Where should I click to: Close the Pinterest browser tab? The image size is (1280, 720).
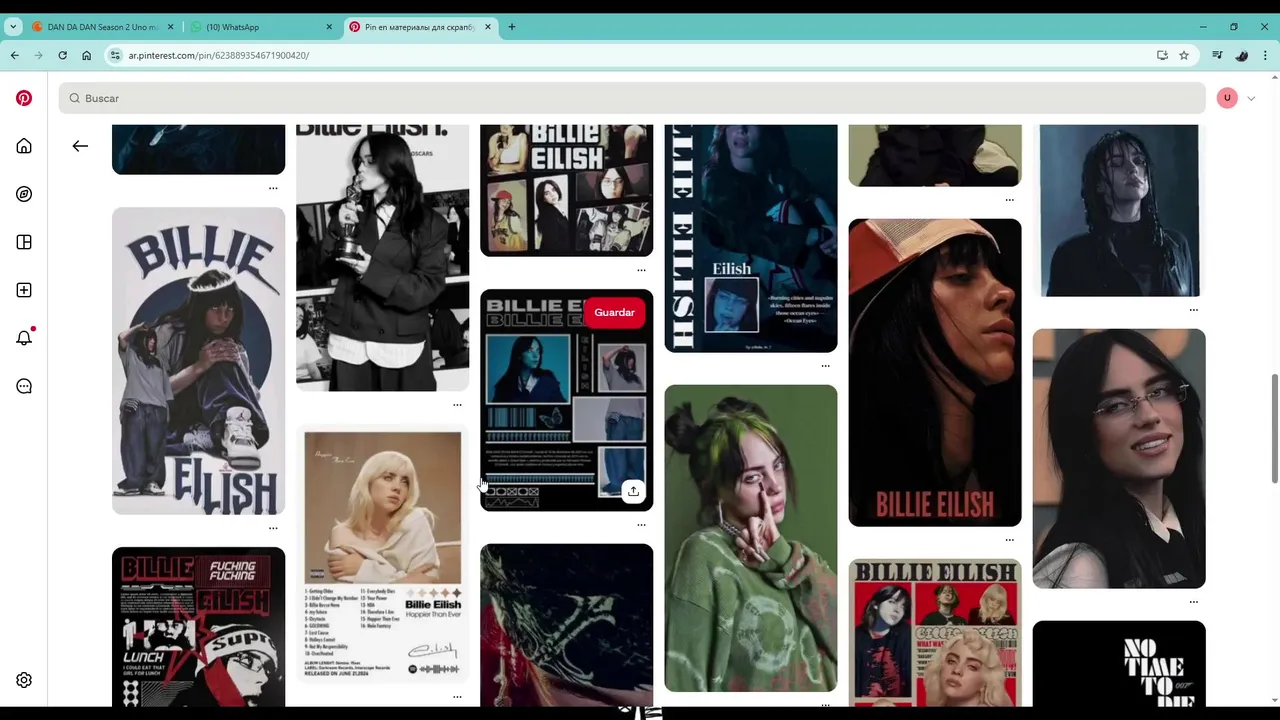pyautogui.click(x=488, y=27)
